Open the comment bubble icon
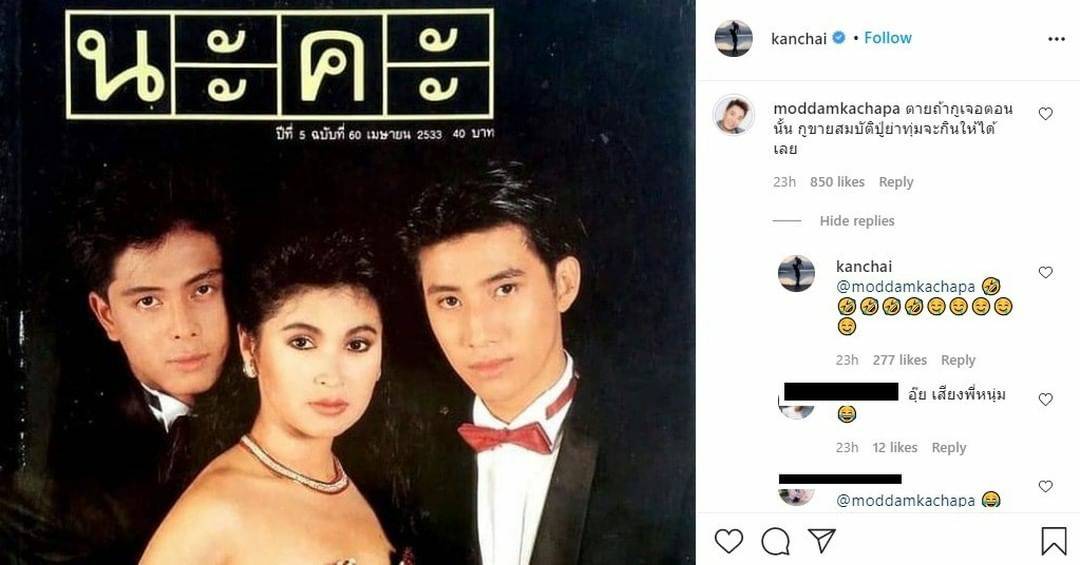Screen dimensions: 1080x565 point(775,542)
